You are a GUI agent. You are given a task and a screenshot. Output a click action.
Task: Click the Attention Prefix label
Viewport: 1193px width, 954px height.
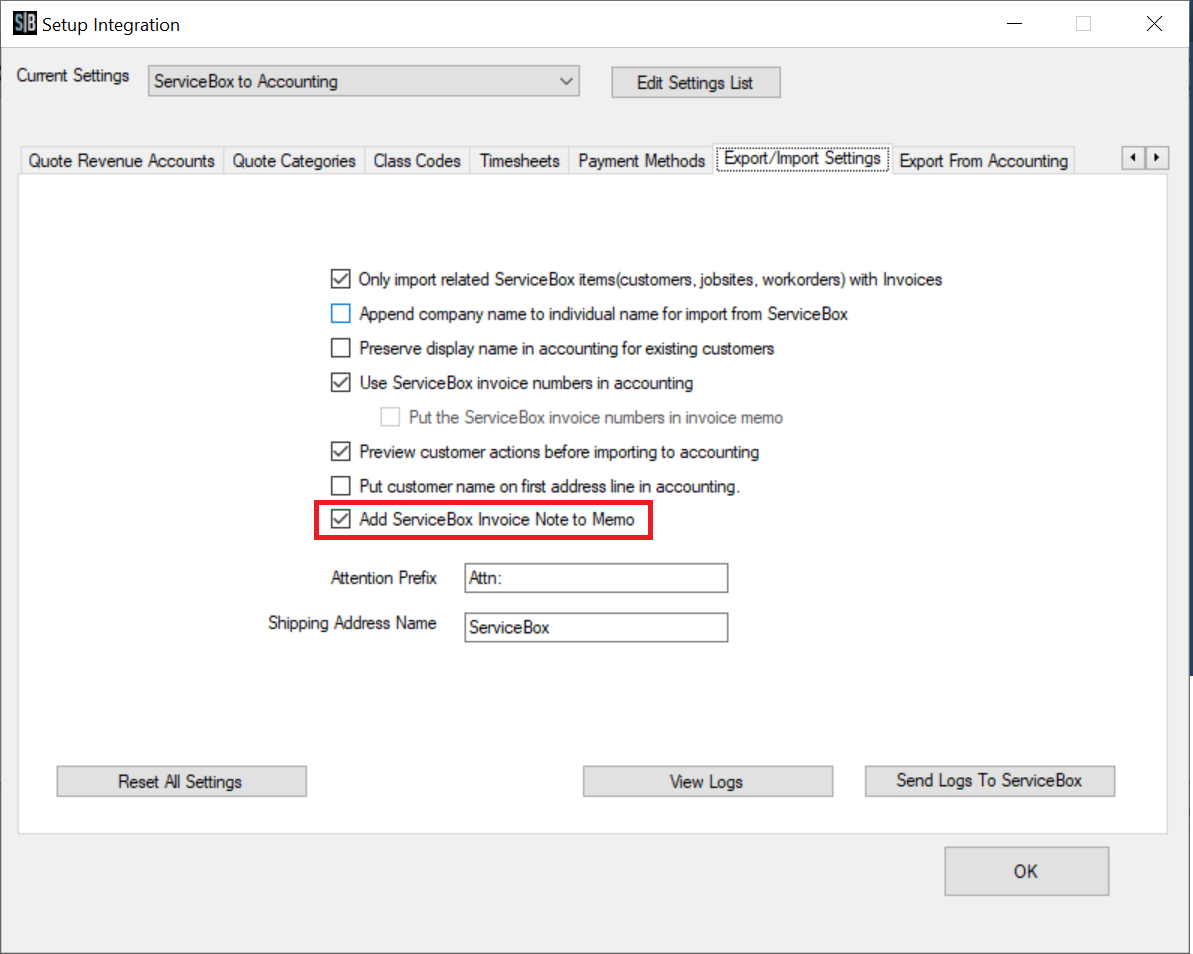click(383, 577)
